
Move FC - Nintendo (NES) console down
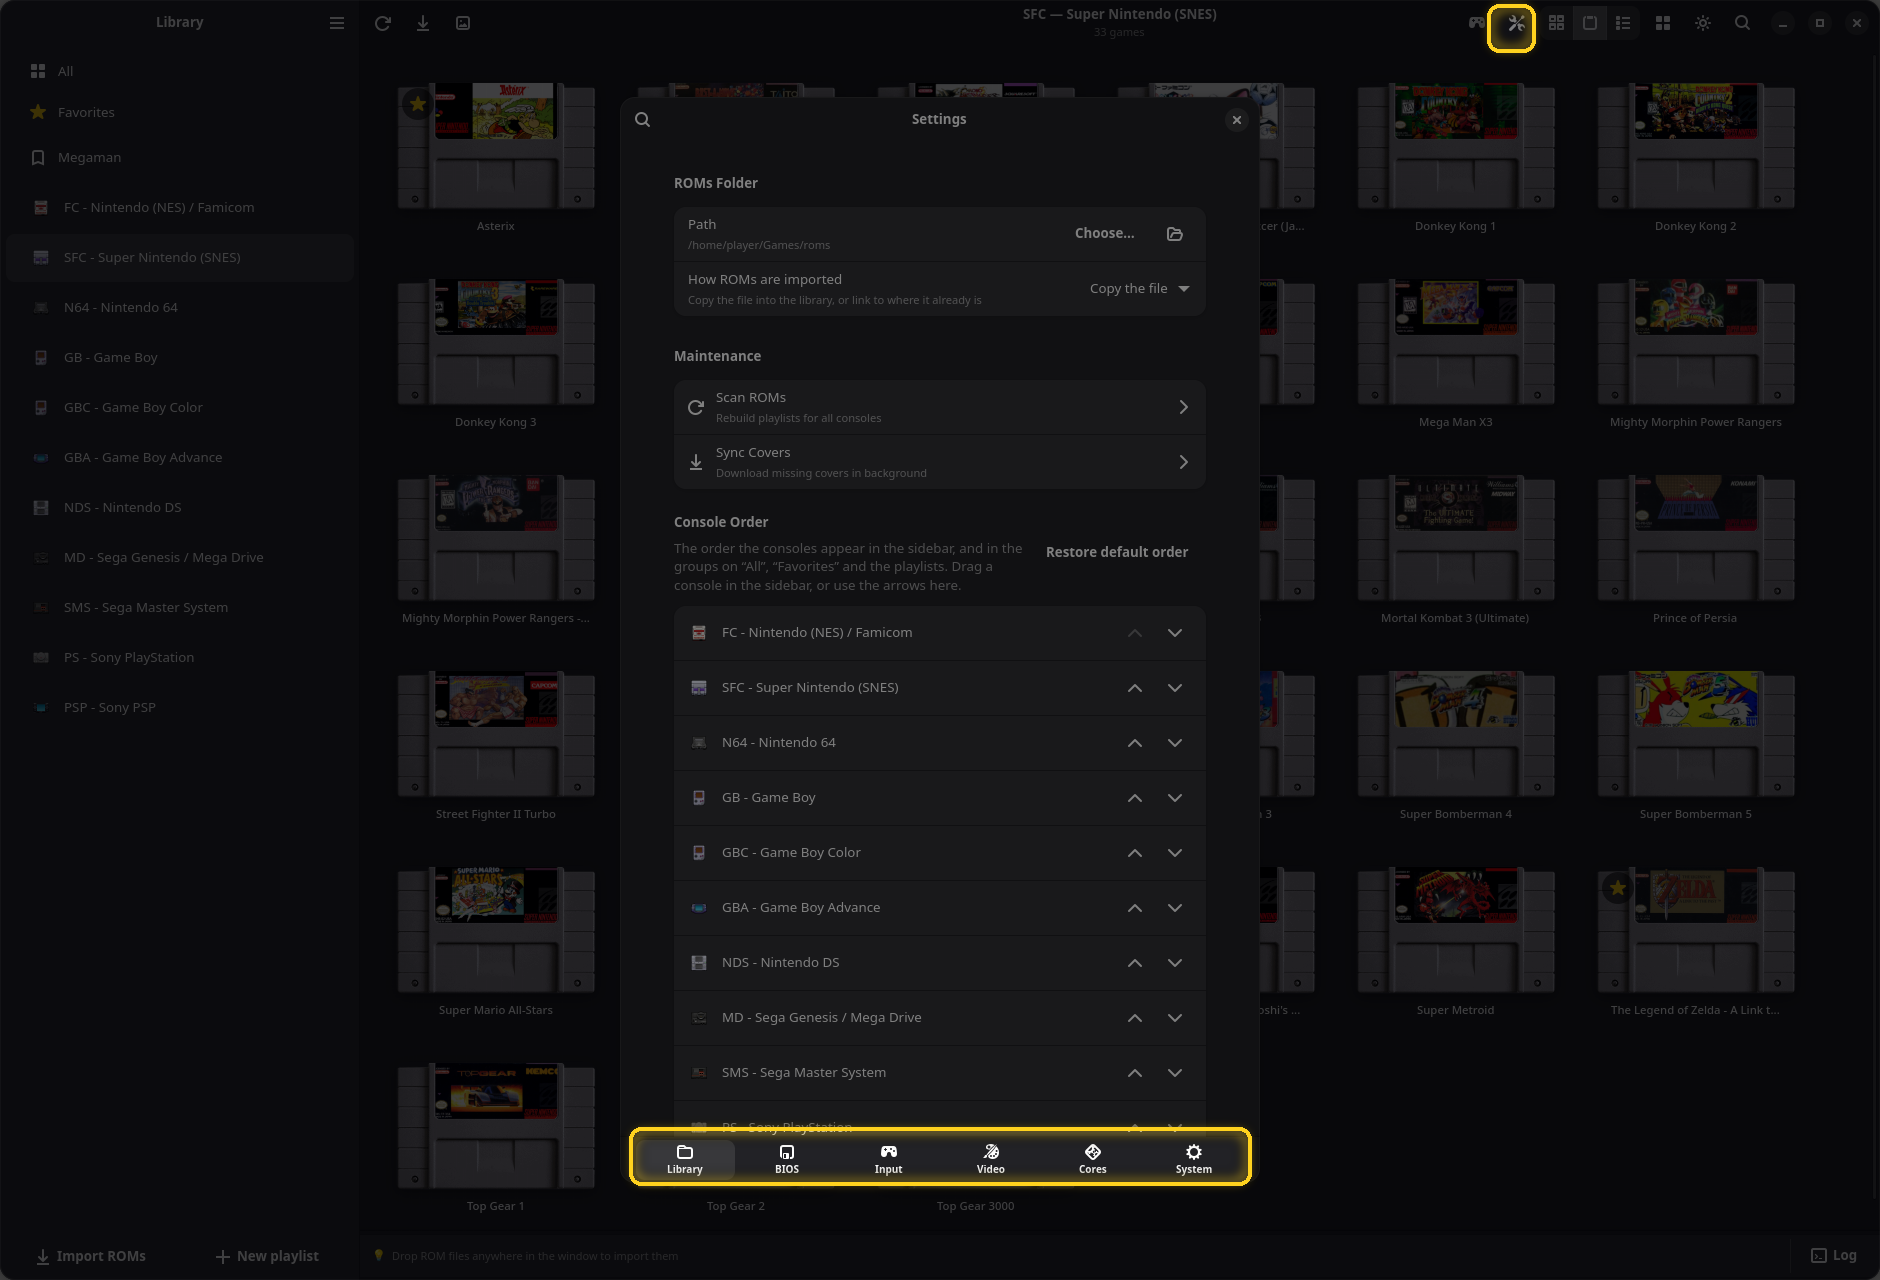[1175, 633]
